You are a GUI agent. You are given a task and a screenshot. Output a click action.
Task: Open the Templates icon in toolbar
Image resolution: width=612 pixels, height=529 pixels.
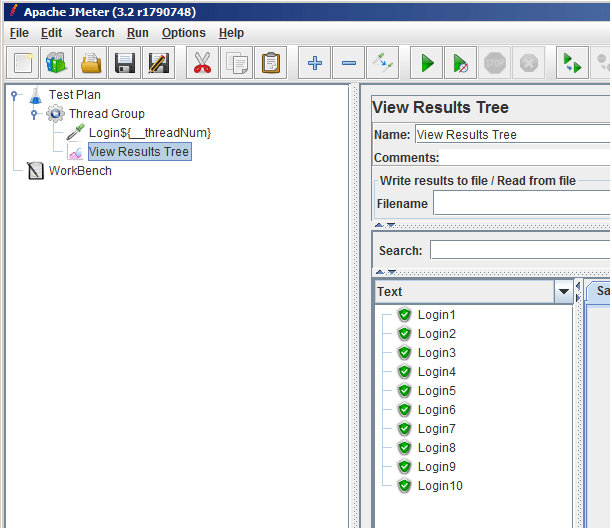tap(57, 63)
